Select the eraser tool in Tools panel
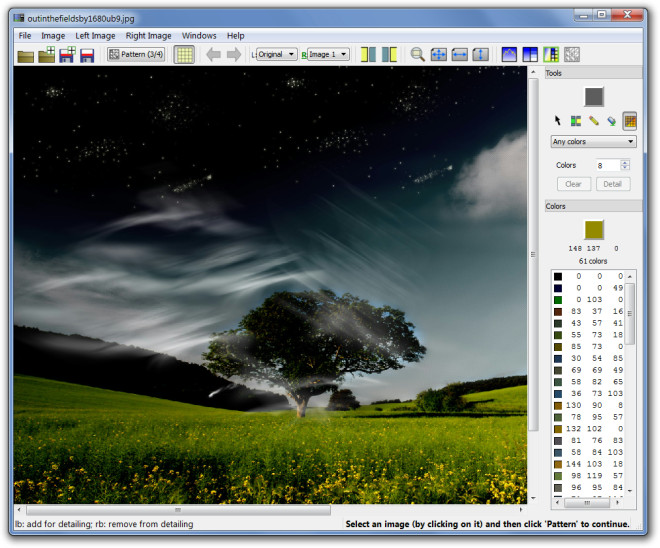The height and width of the screenshot is (548, 660). click(x=612, y=121)
